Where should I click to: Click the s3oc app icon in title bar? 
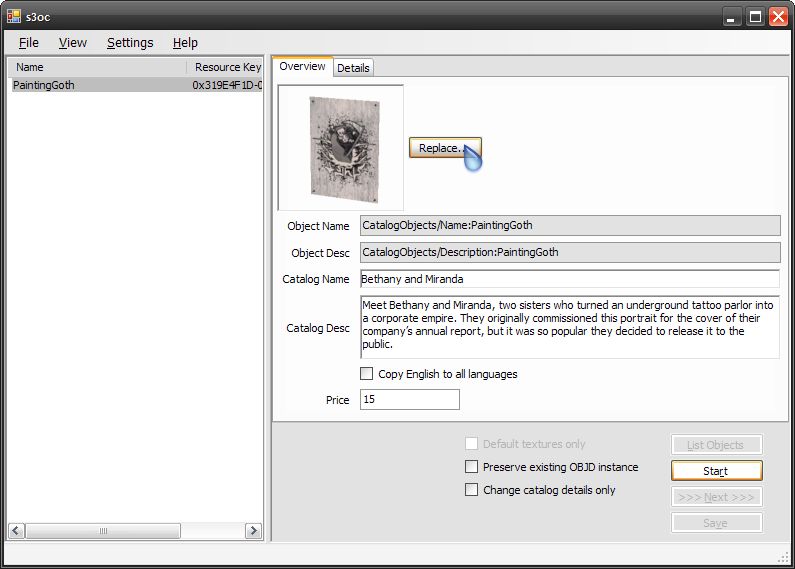click(x=14, y=16)
